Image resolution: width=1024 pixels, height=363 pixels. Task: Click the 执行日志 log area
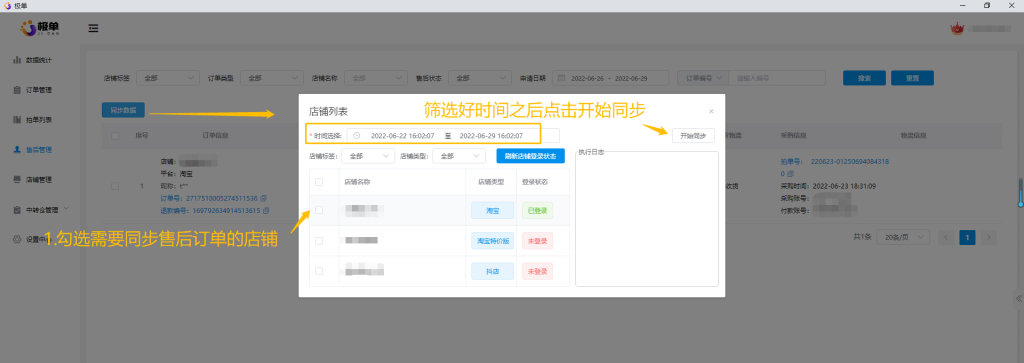647,219
